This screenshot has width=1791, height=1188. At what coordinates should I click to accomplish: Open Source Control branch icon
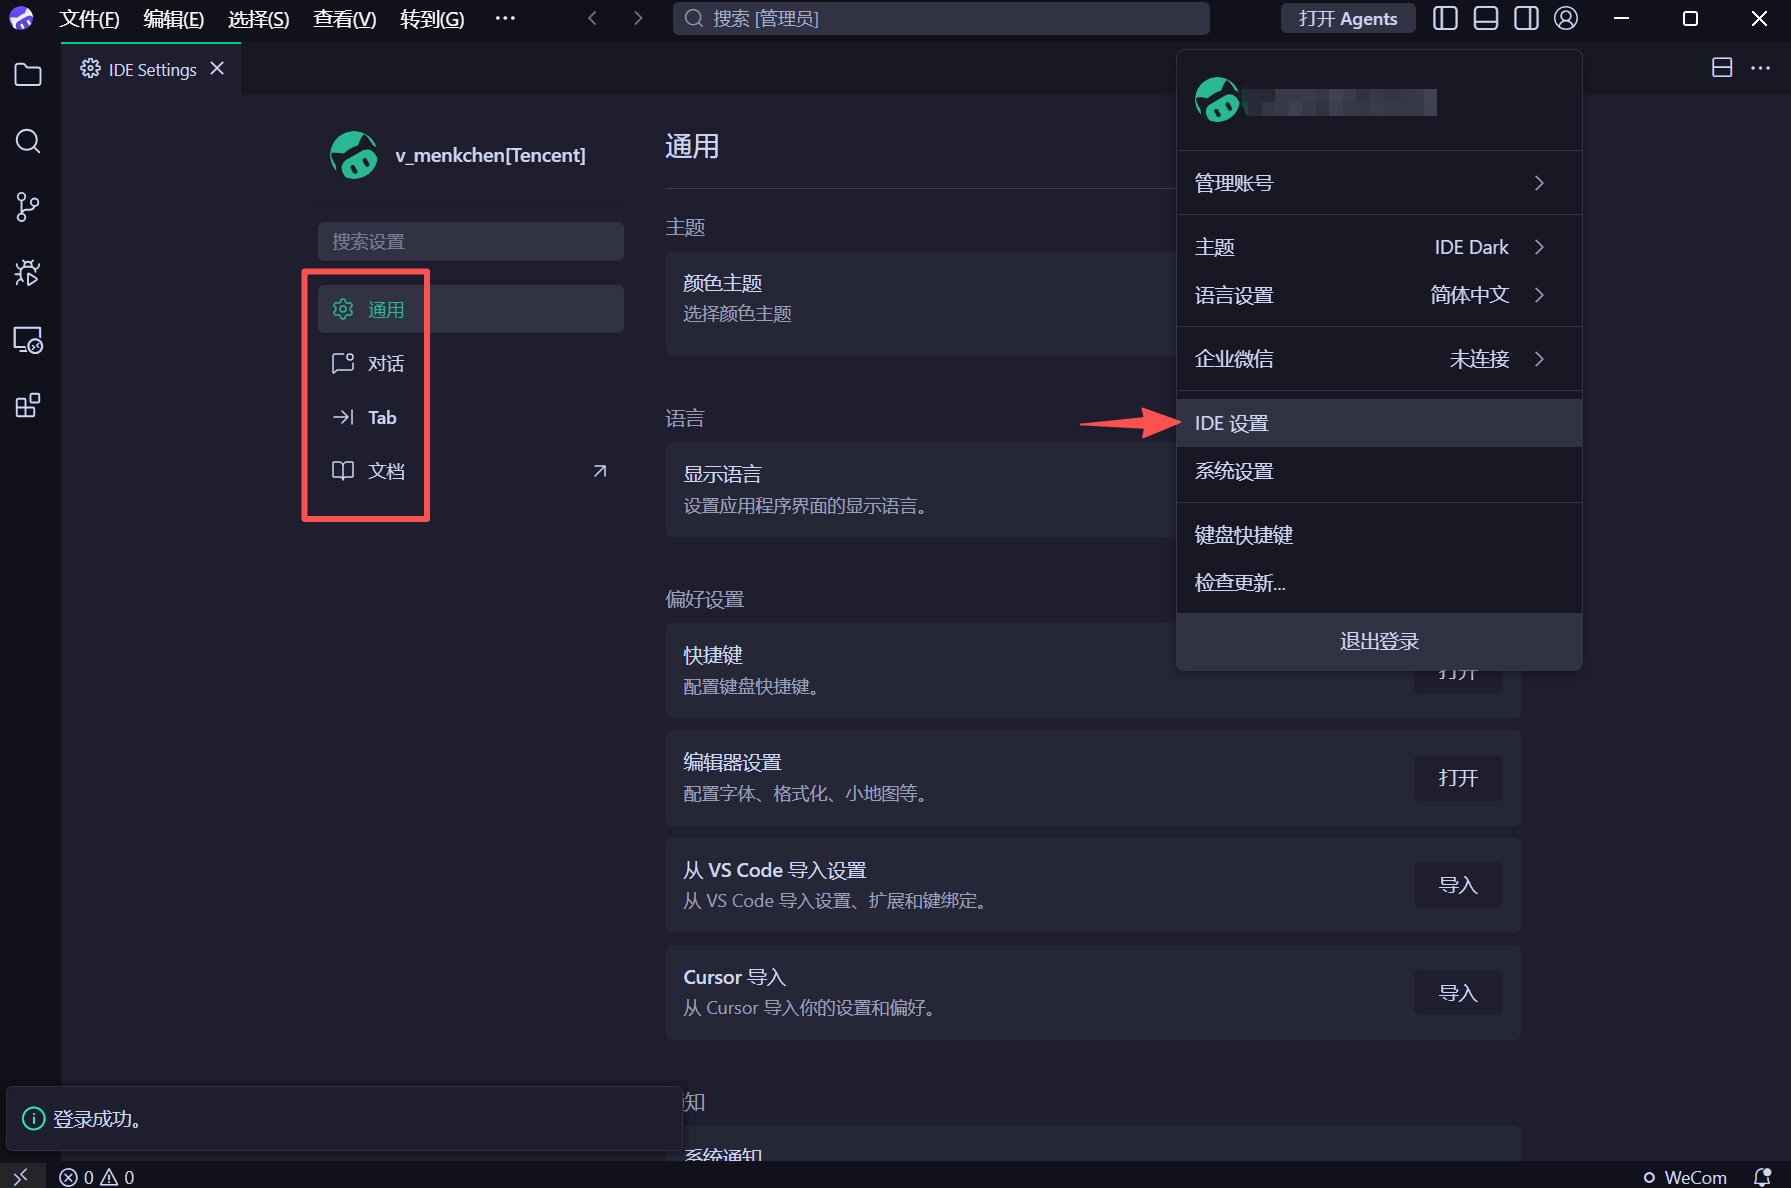28,207
